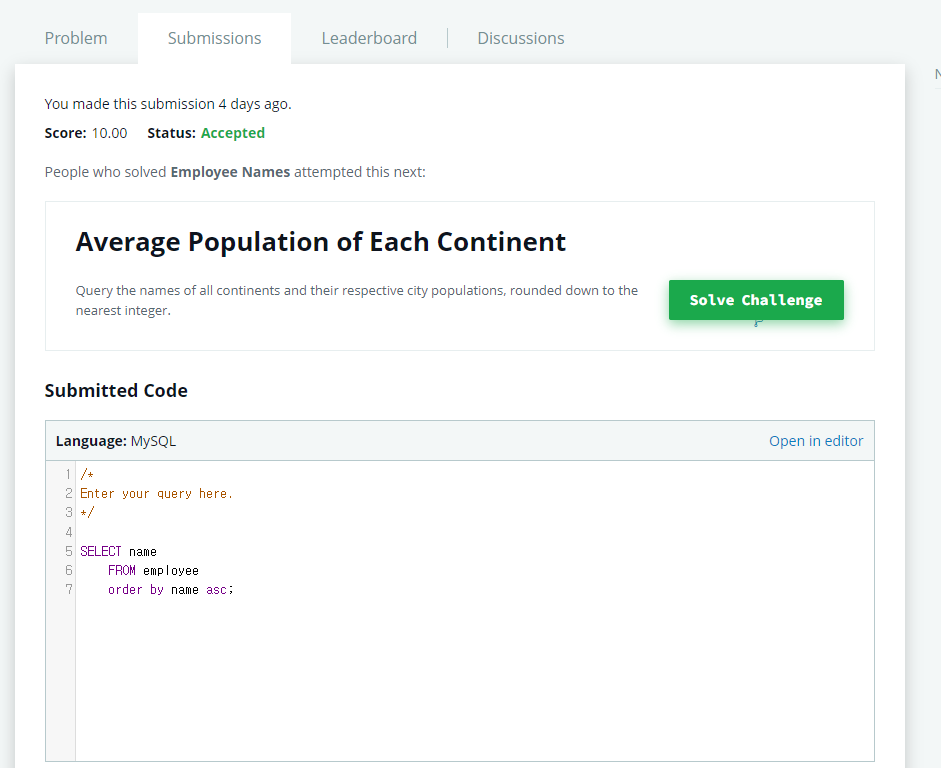This screenshot has width=941, height=768.
Task: Click the FROM employee code line
Action: [x=153, y=571]
